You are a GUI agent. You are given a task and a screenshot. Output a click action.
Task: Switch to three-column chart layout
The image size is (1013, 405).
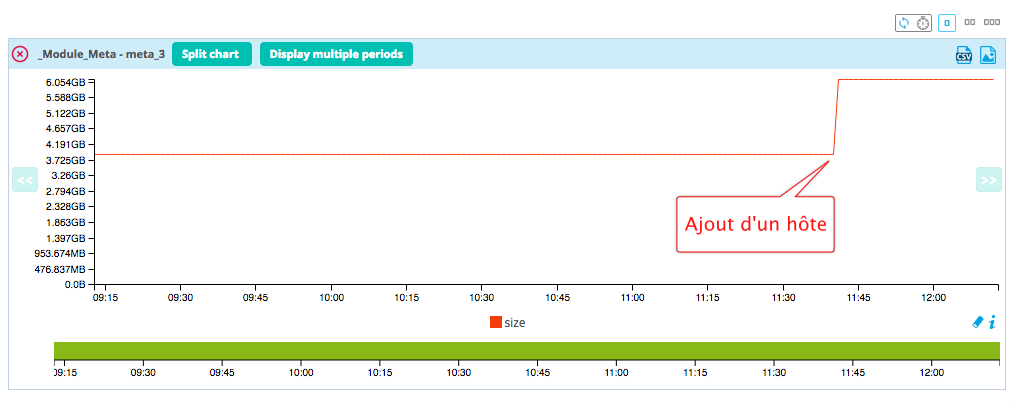pyautogui.click(x=992, y=21)
